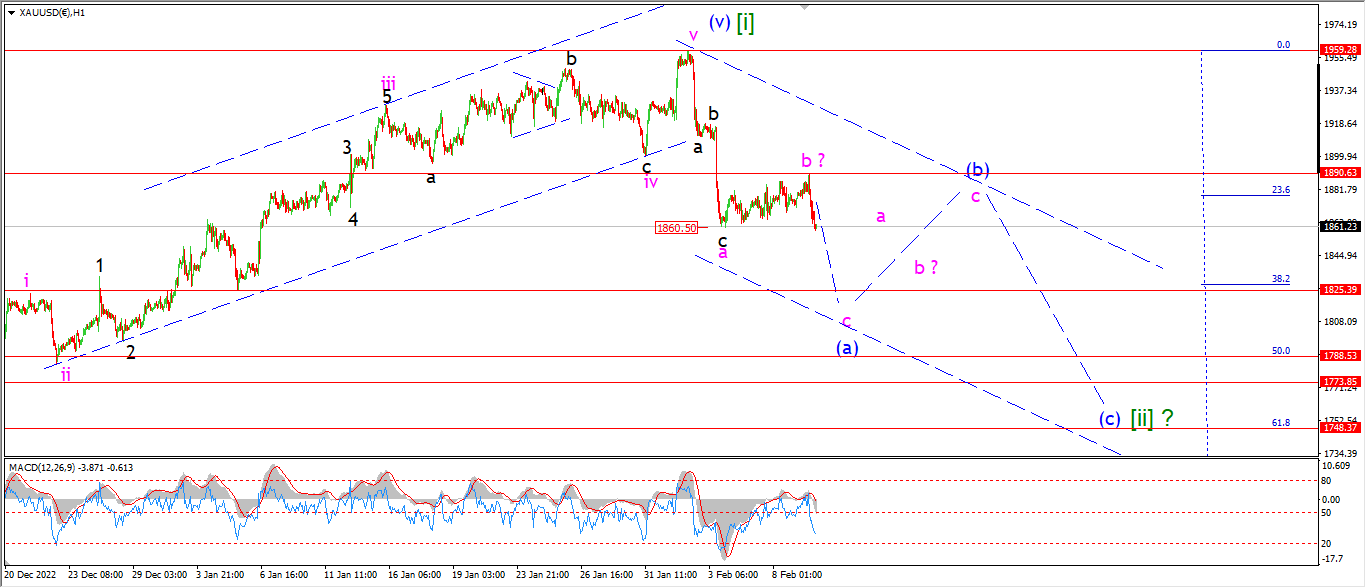Select the 1825.39 horizontal level tag
This screenshot has width=1366, height=588.
1339,290
